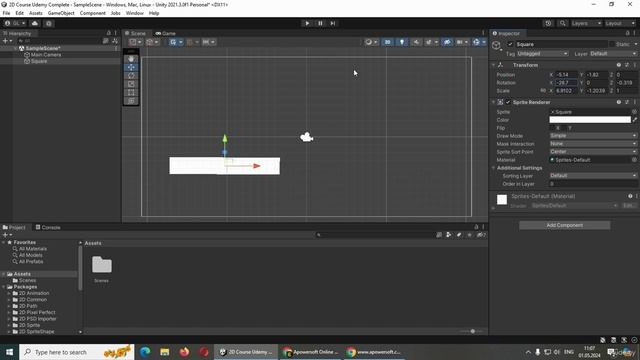The image size is (640, 360).
Task: Open the GameObject menu
Action: pos(61,13)
